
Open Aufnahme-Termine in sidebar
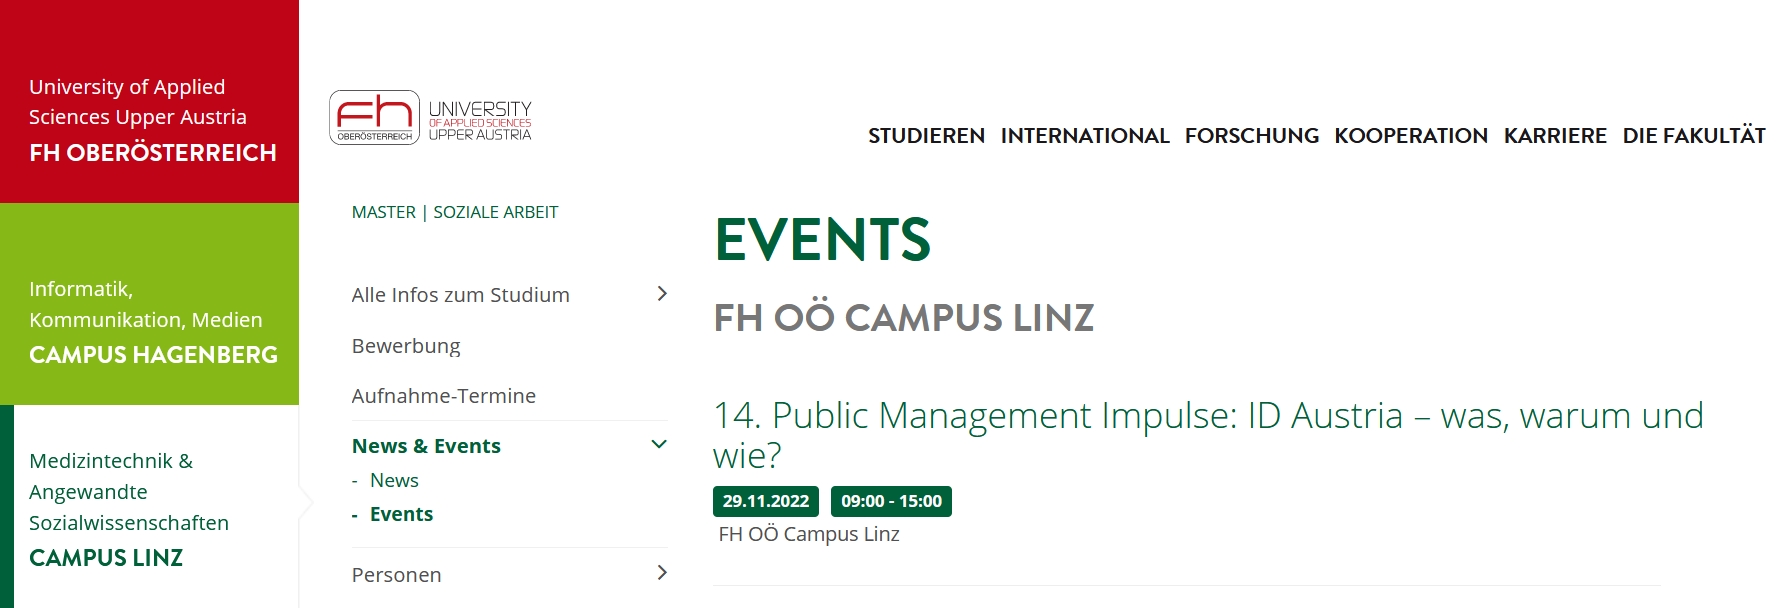pyautogui.click(x=444, y=396)
